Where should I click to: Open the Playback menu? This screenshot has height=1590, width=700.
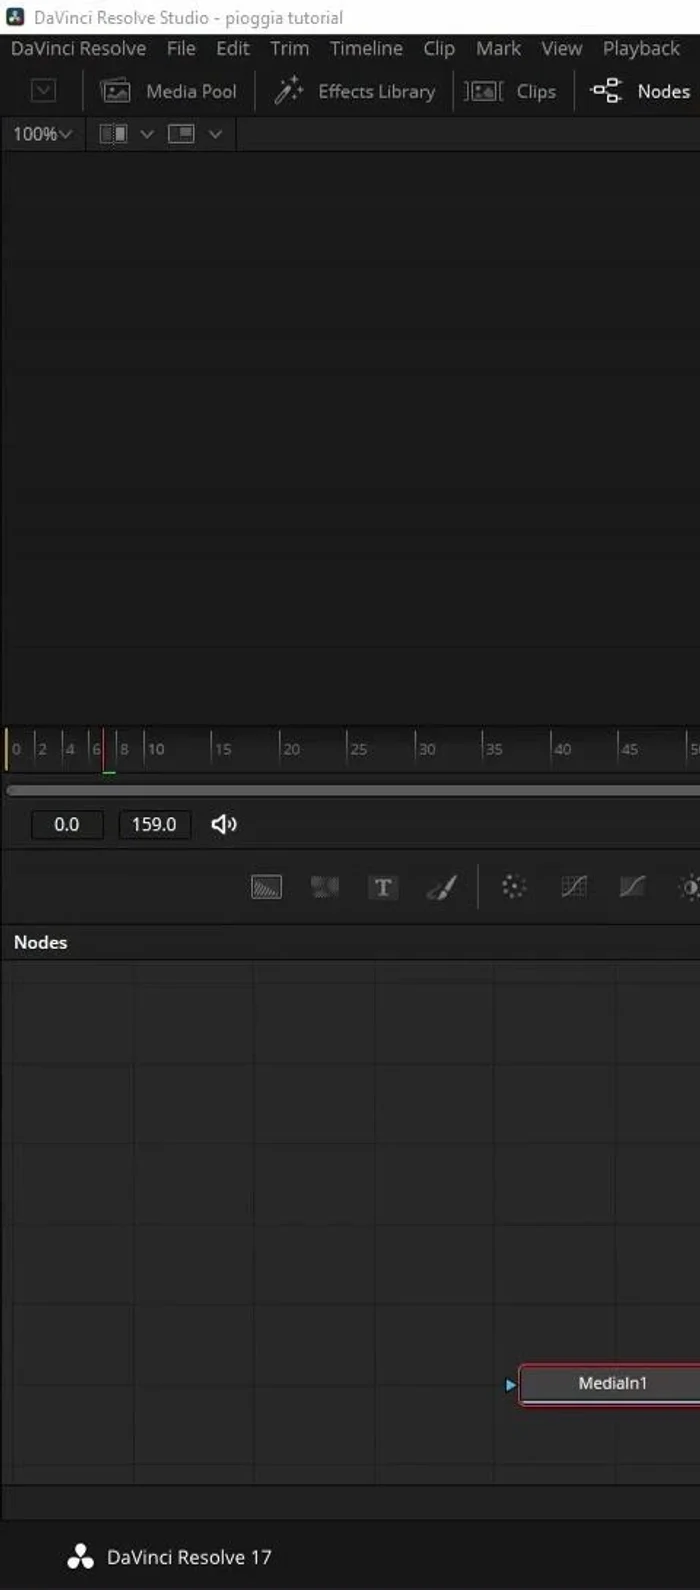tap(640, 48)
